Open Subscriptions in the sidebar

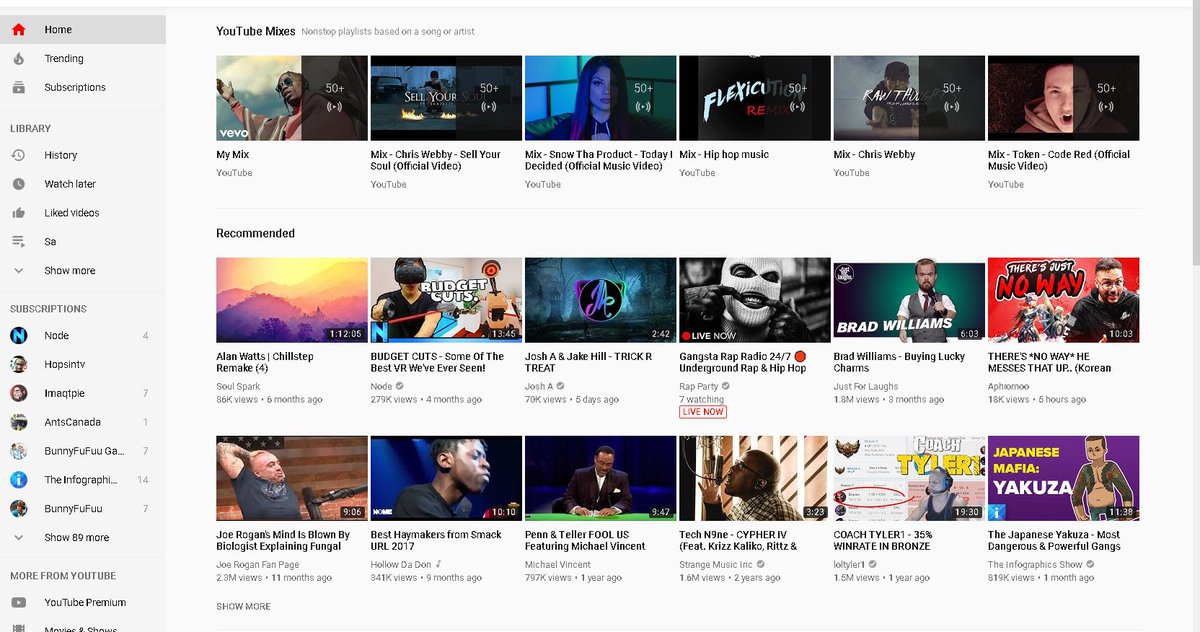click(x=83, y=88)
